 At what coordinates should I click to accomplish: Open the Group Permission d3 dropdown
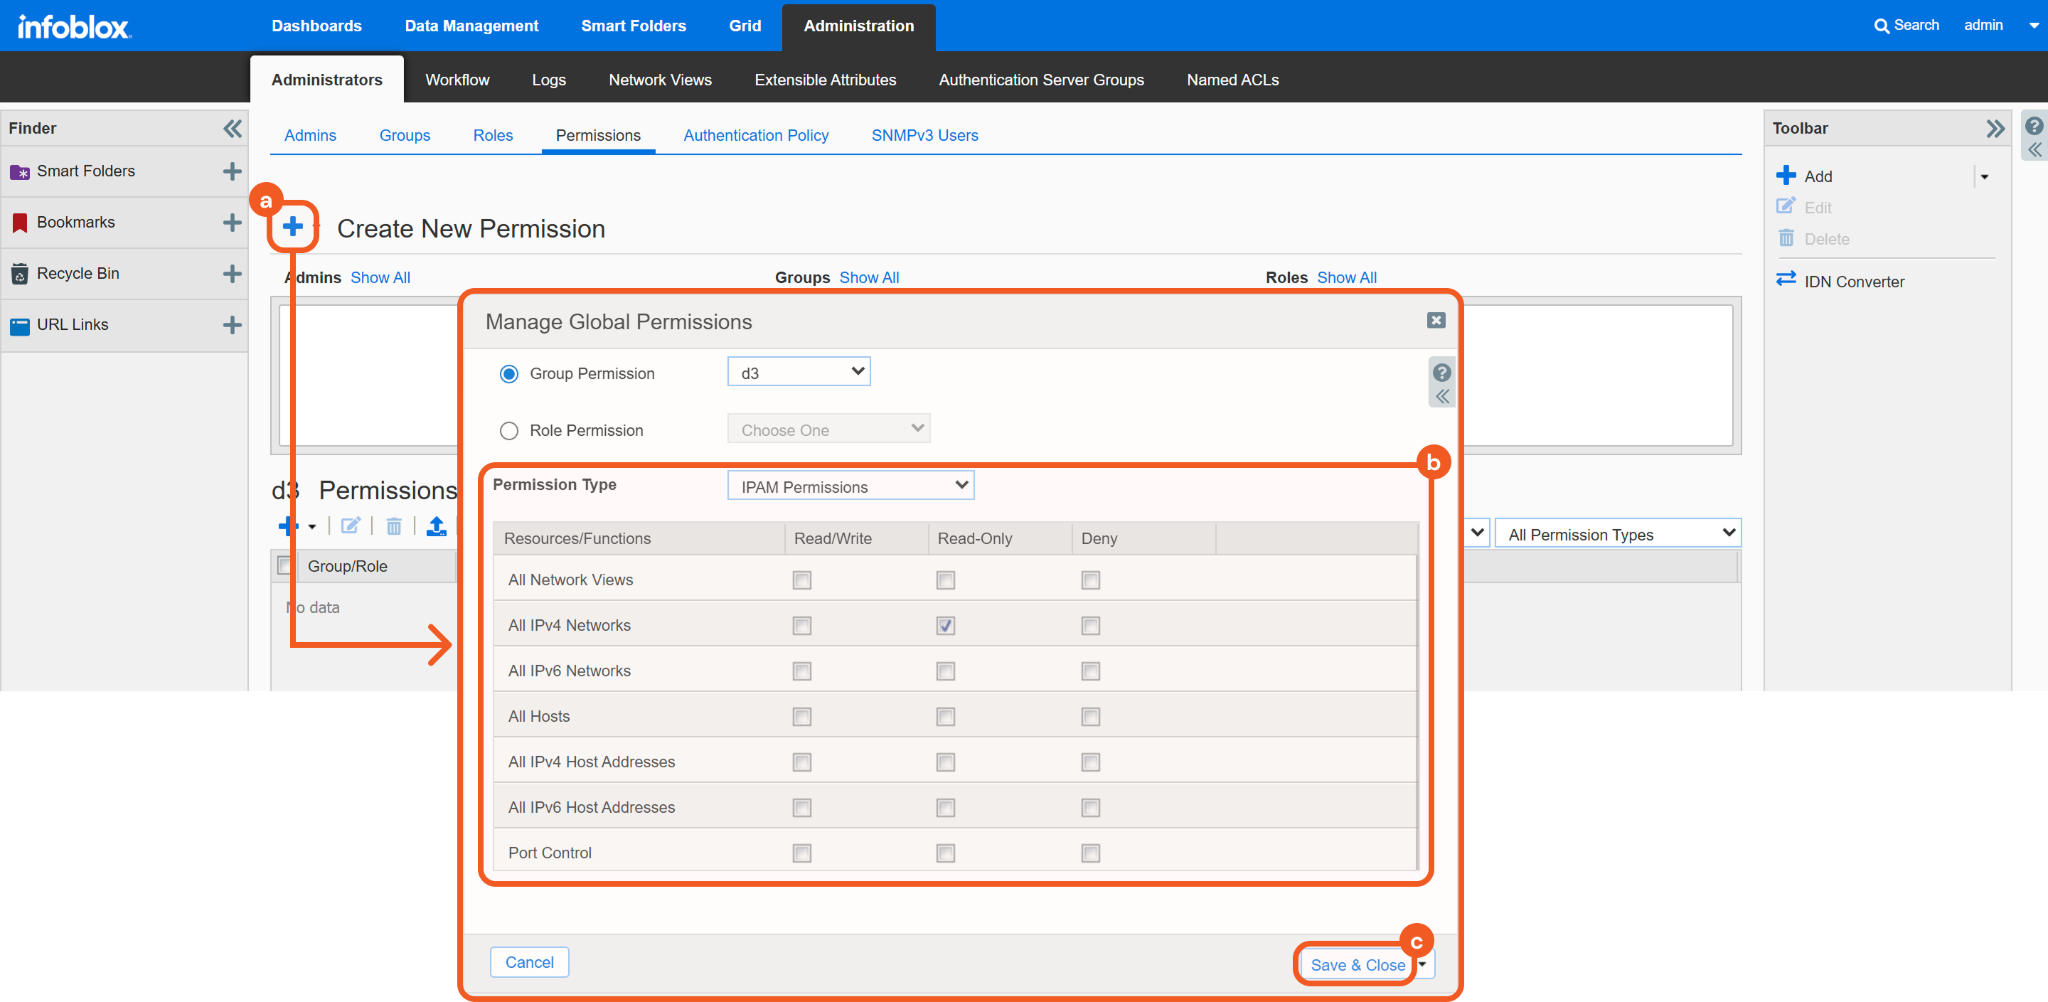[x=799, y=372]
